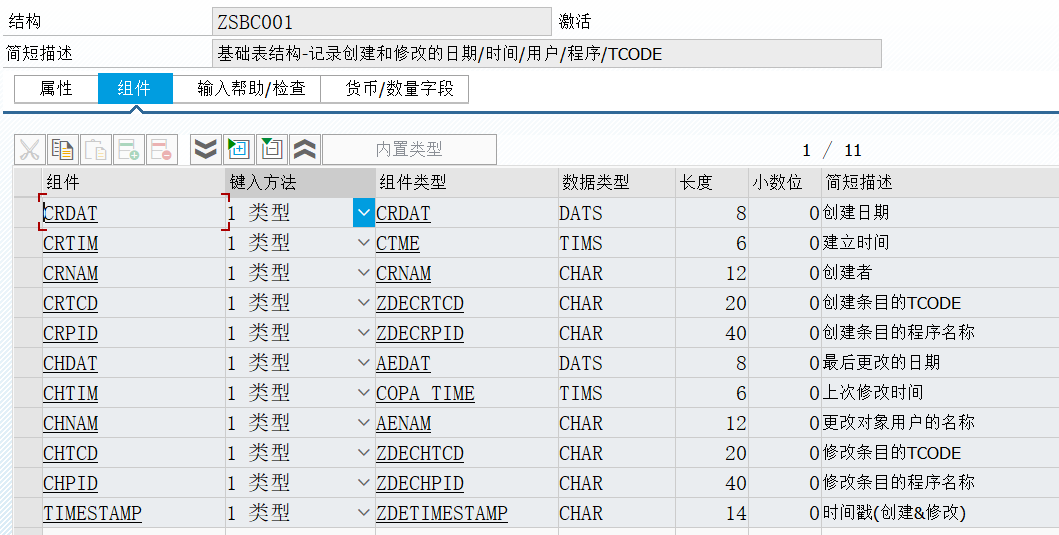The image size is (1059, 535).
Task: Click the CRTIM component name cell
Action: point(134,243)
